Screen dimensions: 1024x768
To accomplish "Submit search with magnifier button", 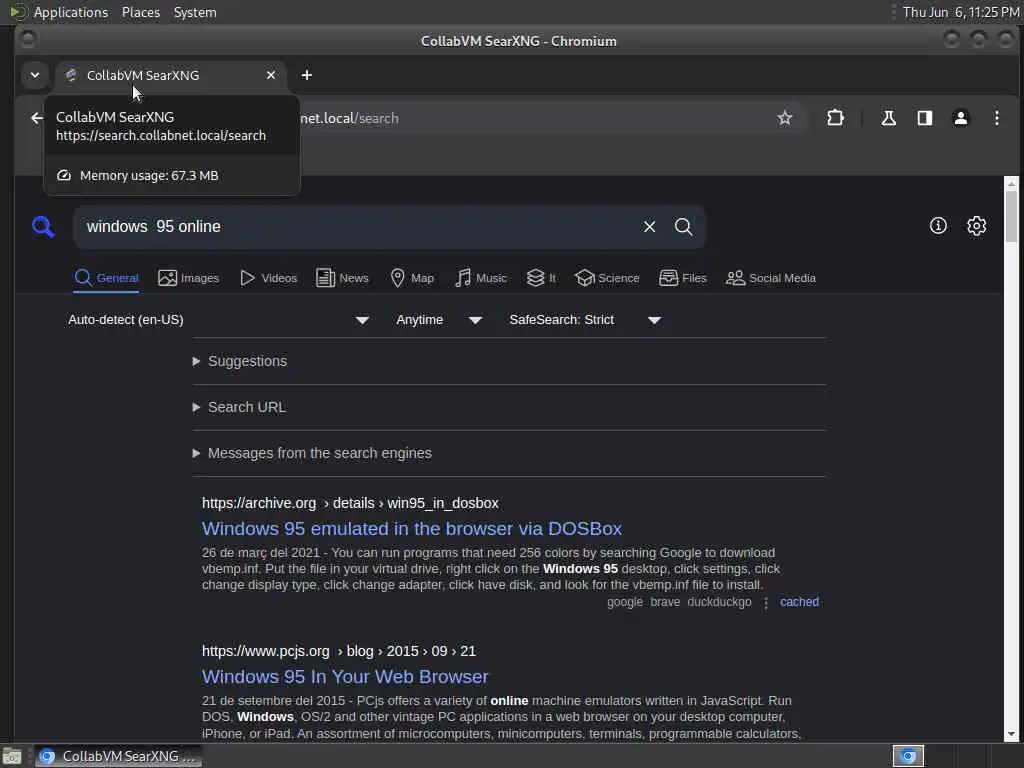I will (684, 227).
